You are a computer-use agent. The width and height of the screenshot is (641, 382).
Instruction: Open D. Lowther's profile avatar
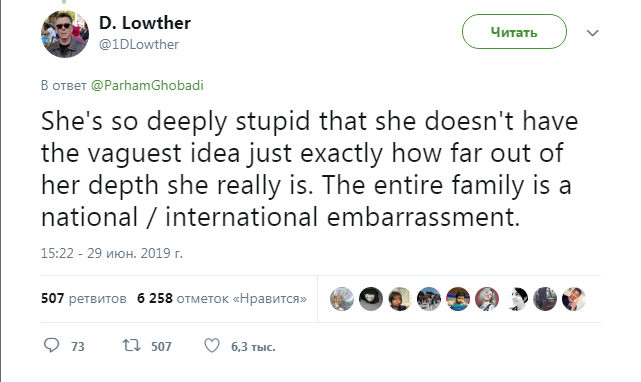[65, 34]
